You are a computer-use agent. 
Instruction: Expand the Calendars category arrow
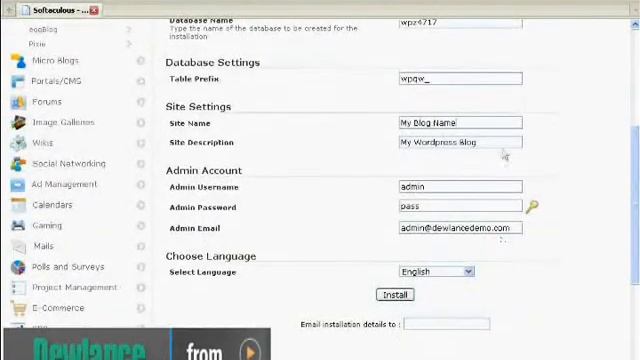tap(141, 205)
